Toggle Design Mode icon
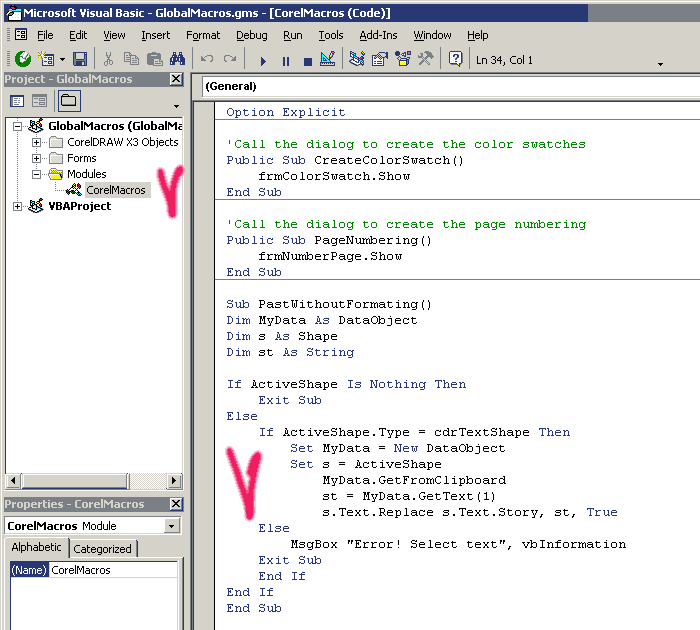The height and width of the screenshot is (630, 700). pos(328,59)
